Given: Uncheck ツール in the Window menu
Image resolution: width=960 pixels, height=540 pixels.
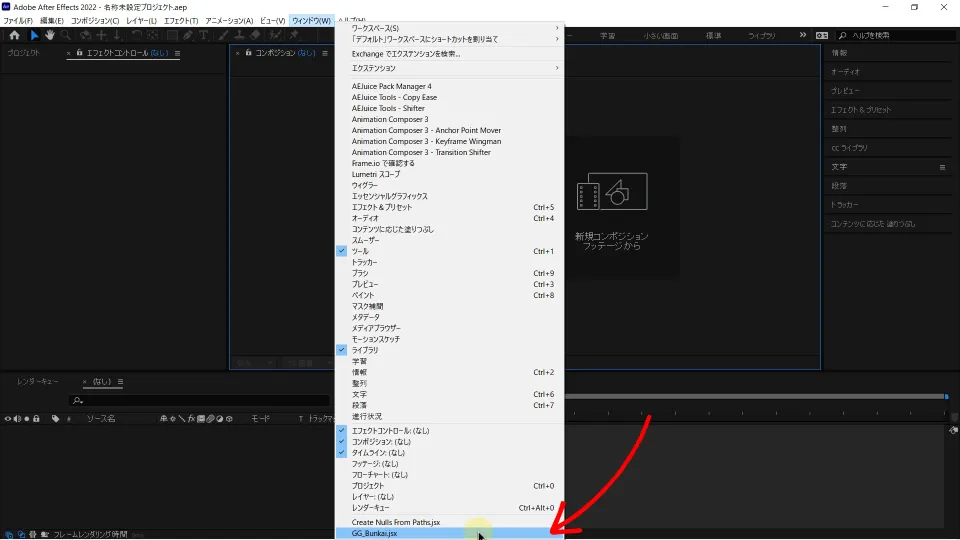Looking at the screenshot, I should [x=450, y=251].
